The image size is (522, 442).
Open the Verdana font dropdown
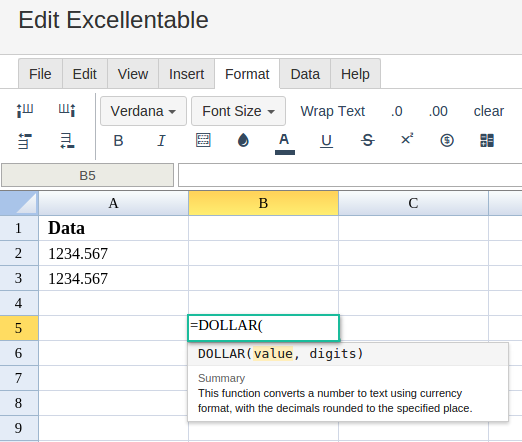pyautogui.click(x=143, y=111)
